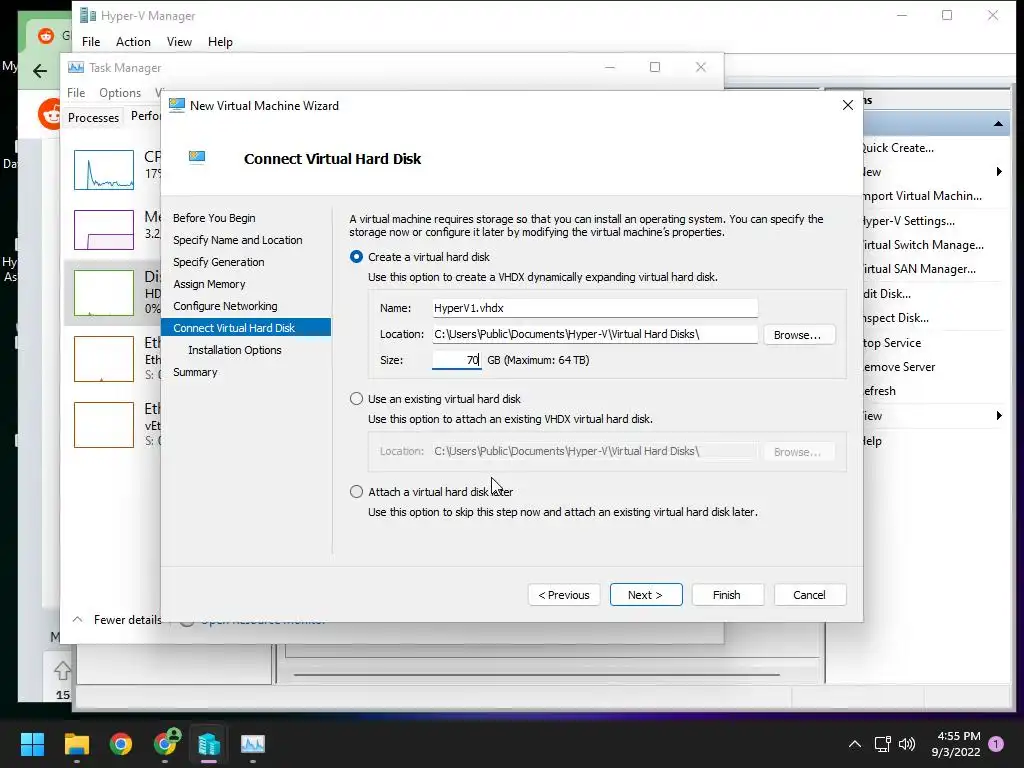
Task: Open Specify Generation step
Action: pos(219,262)
